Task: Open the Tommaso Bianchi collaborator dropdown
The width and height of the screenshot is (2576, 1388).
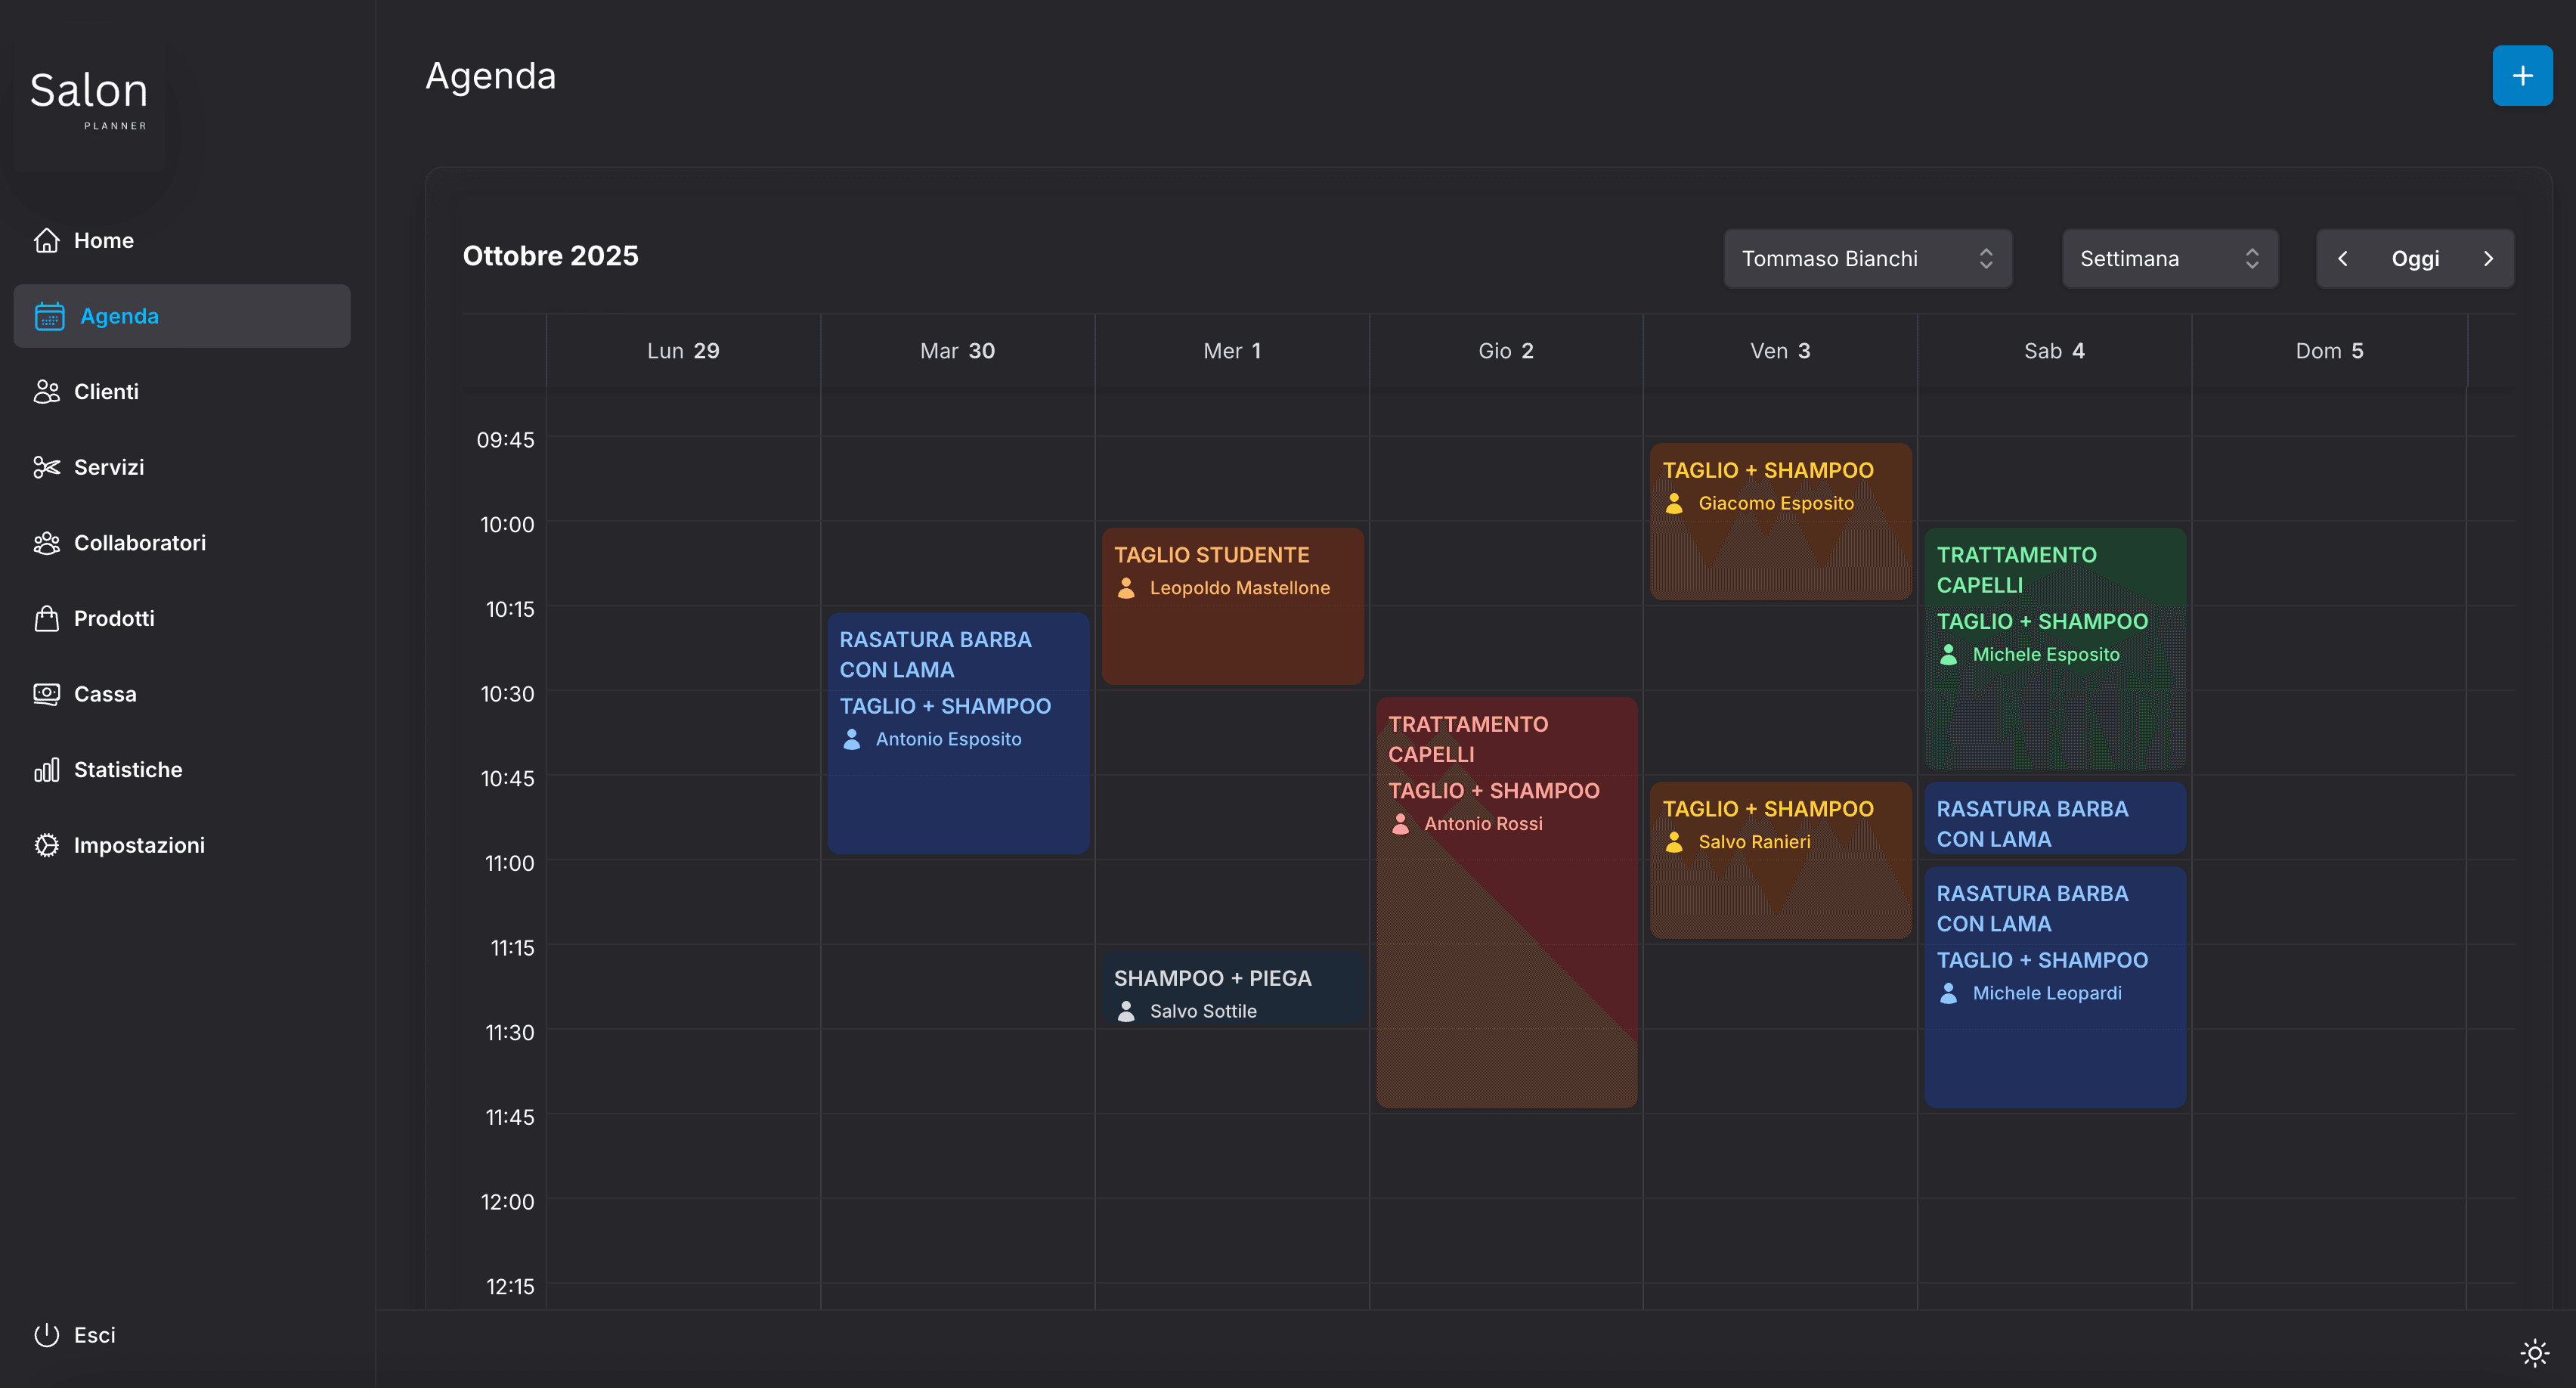Action: (x=1866, y=259)
